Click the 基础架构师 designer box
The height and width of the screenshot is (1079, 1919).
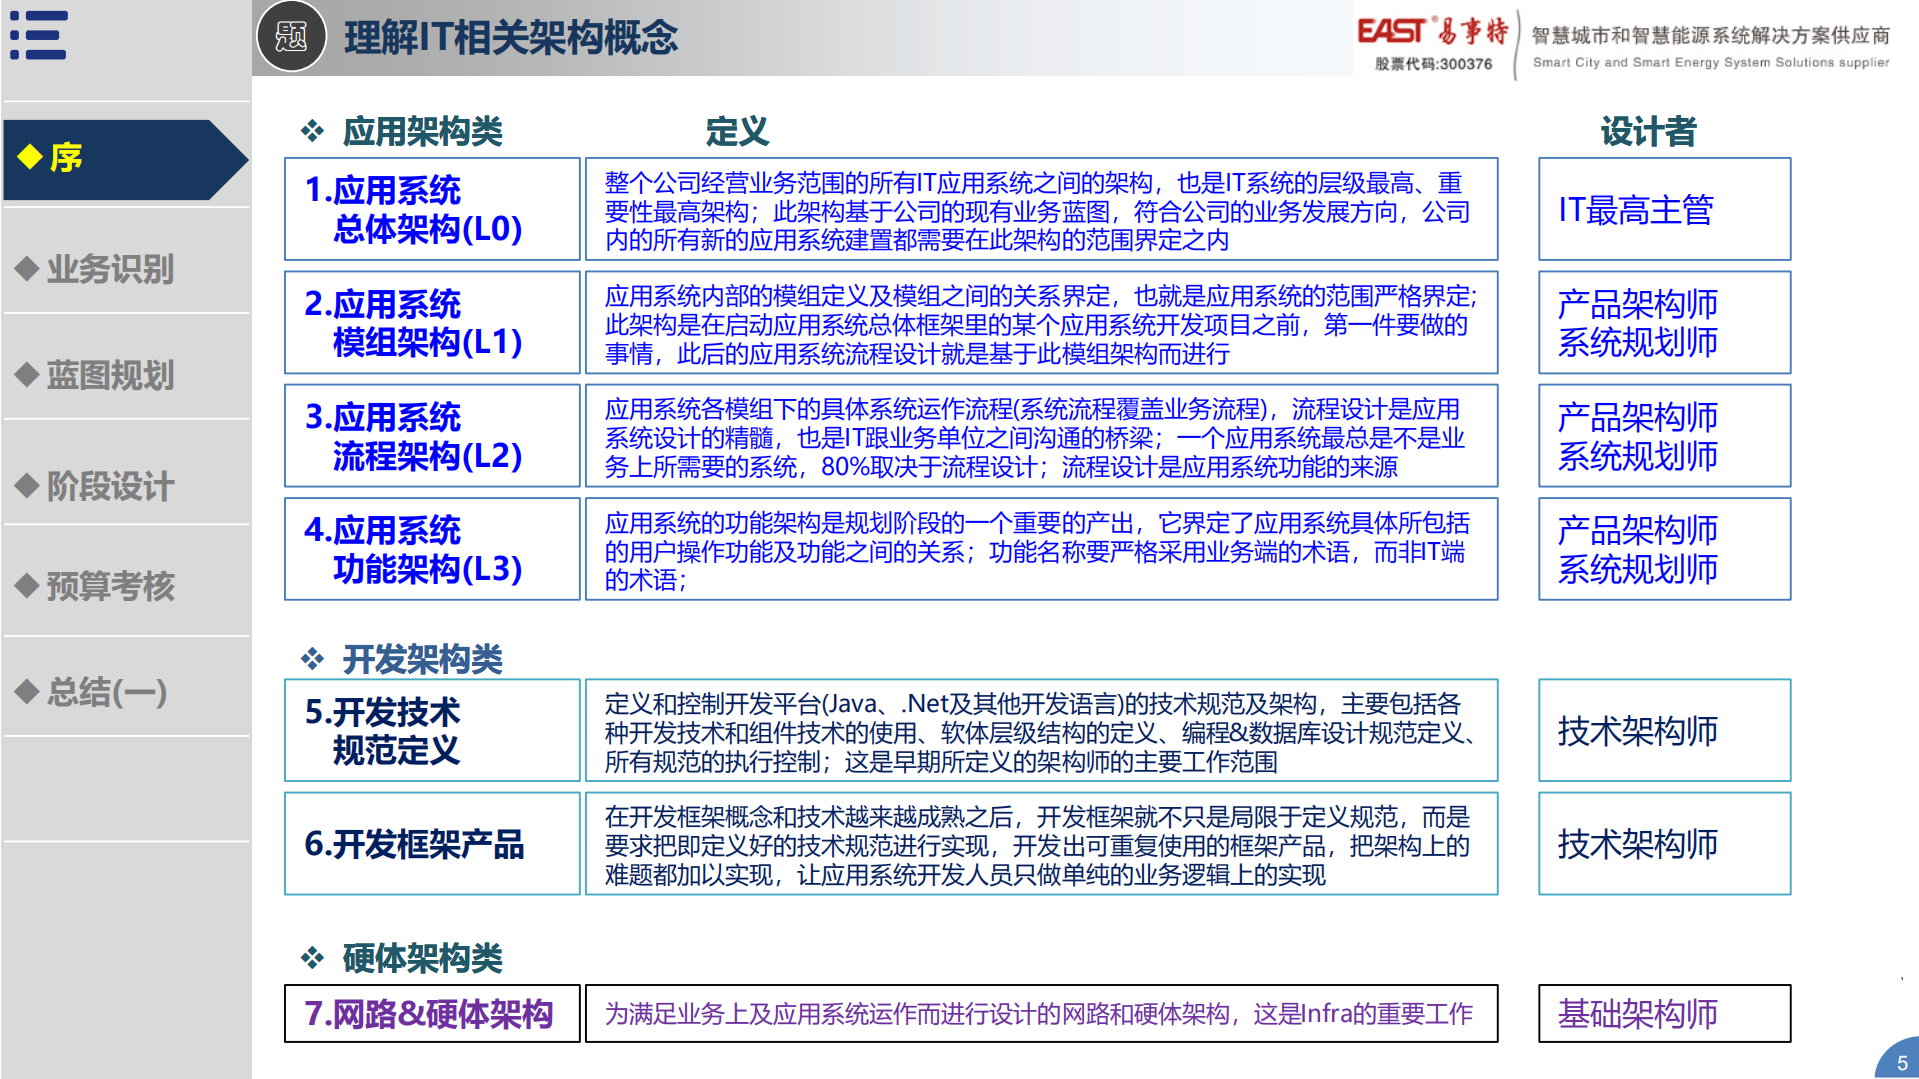1663,1013
